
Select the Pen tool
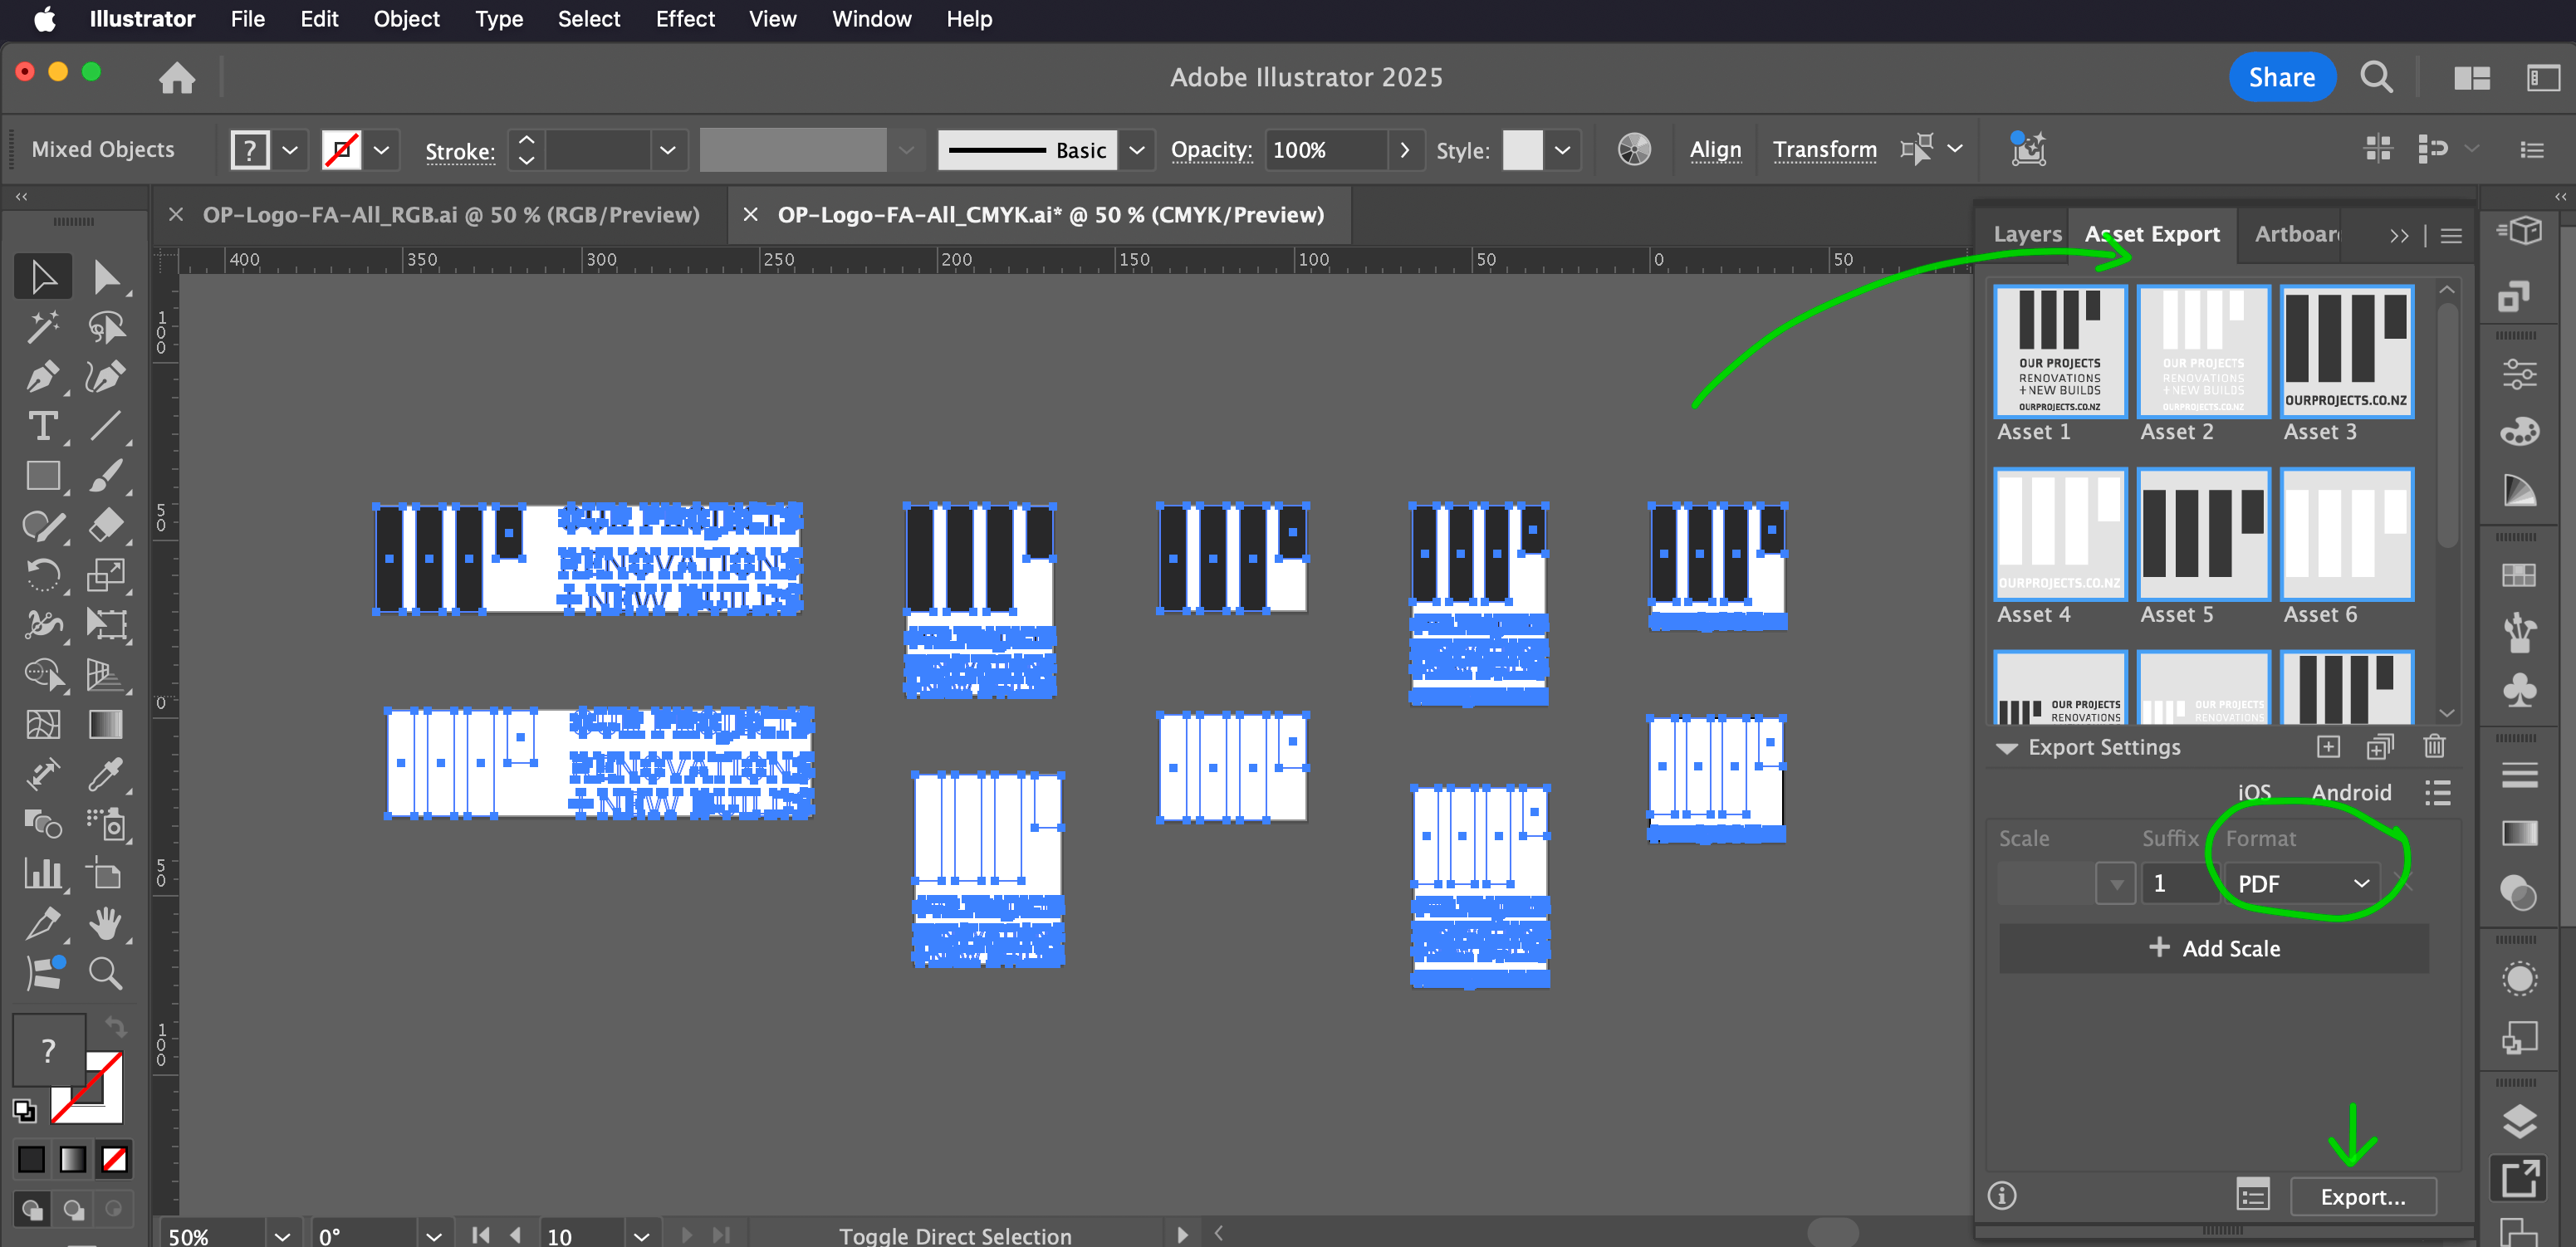point(43,376)
